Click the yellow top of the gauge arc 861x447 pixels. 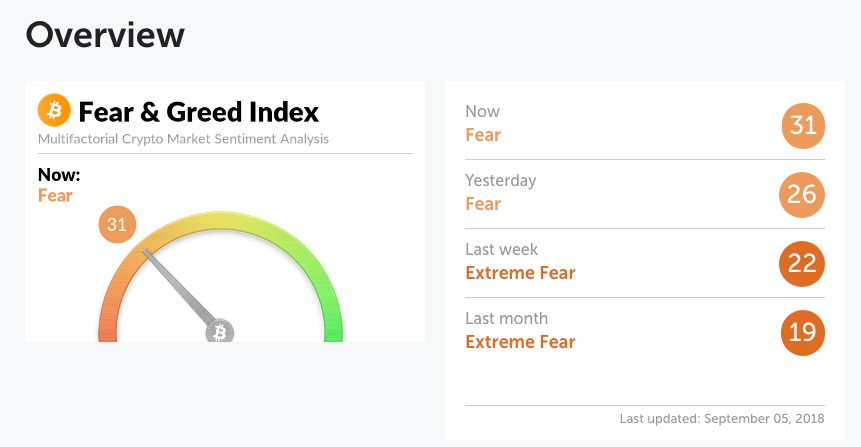(220, 221)
